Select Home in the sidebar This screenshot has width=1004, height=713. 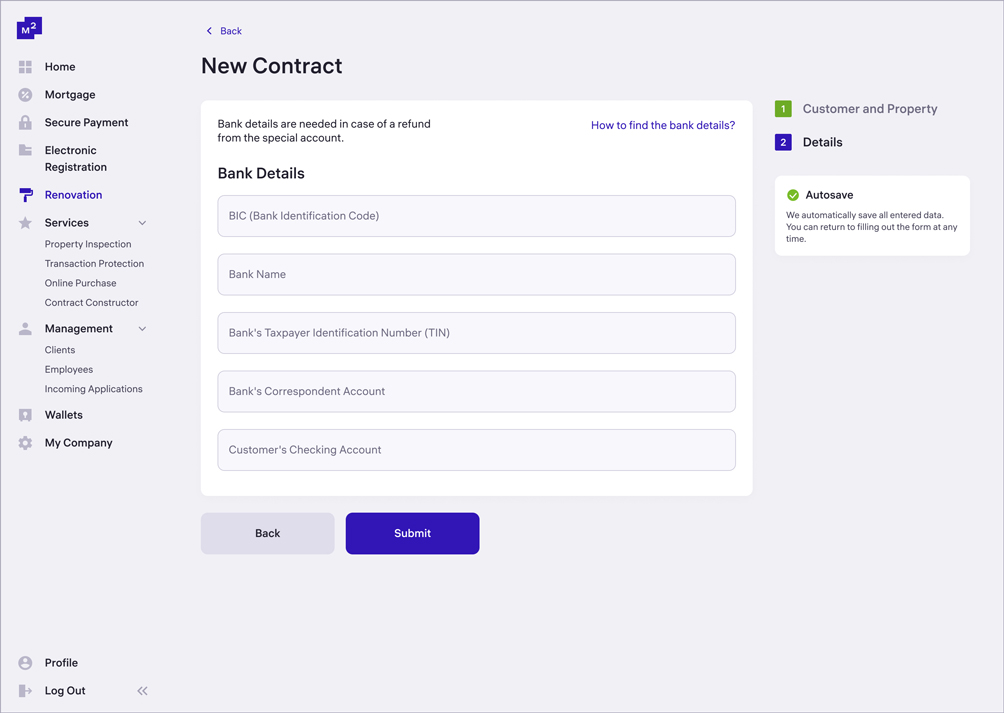click(24, 66)
